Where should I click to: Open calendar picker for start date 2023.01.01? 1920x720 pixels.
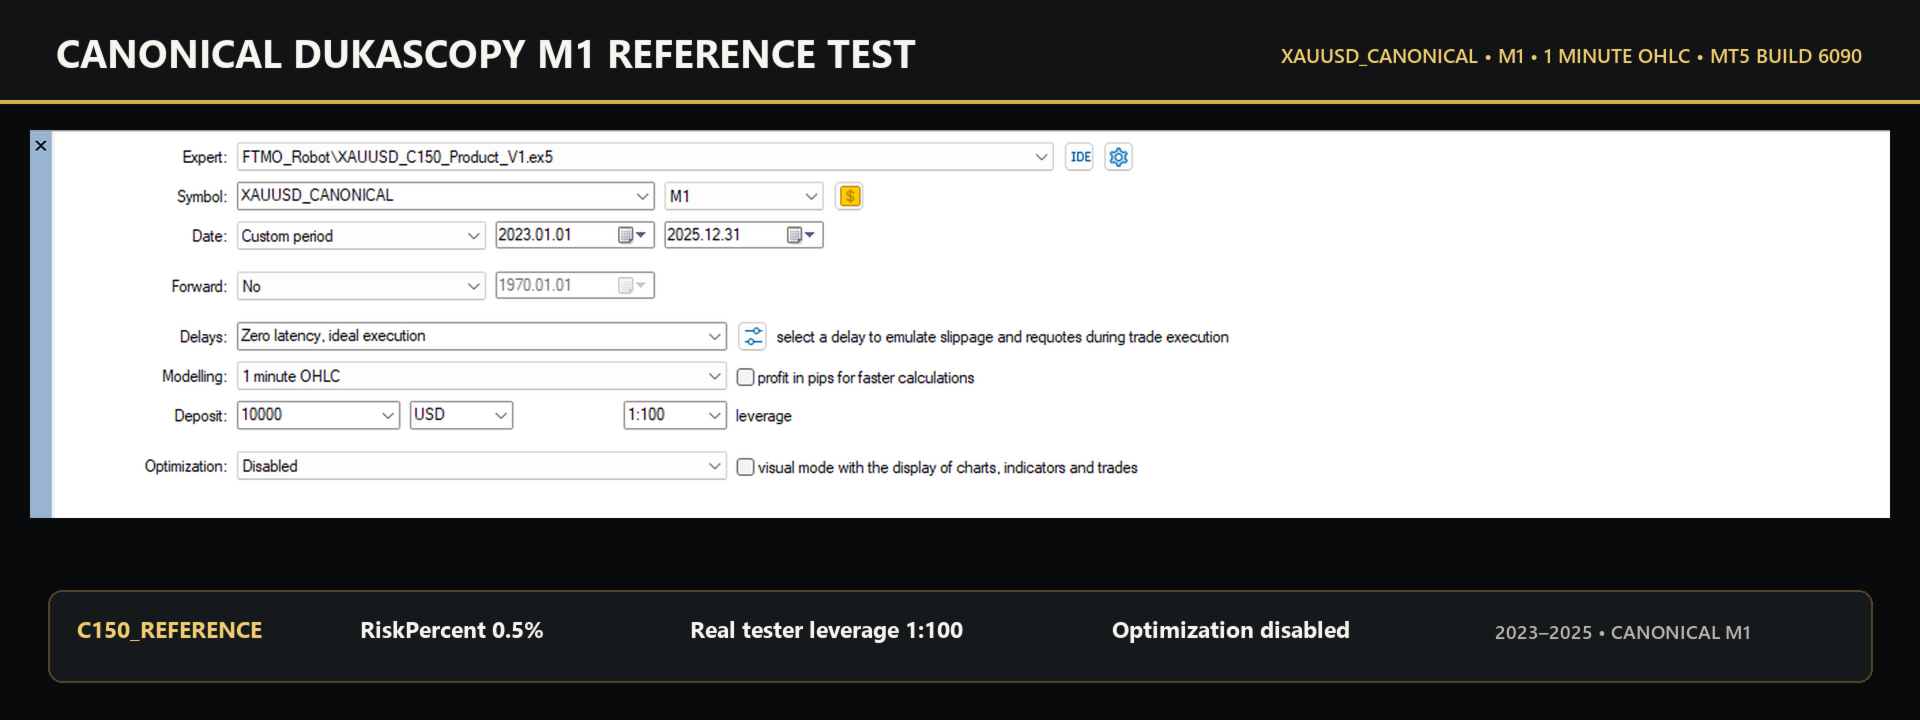[x=631, y=235]
